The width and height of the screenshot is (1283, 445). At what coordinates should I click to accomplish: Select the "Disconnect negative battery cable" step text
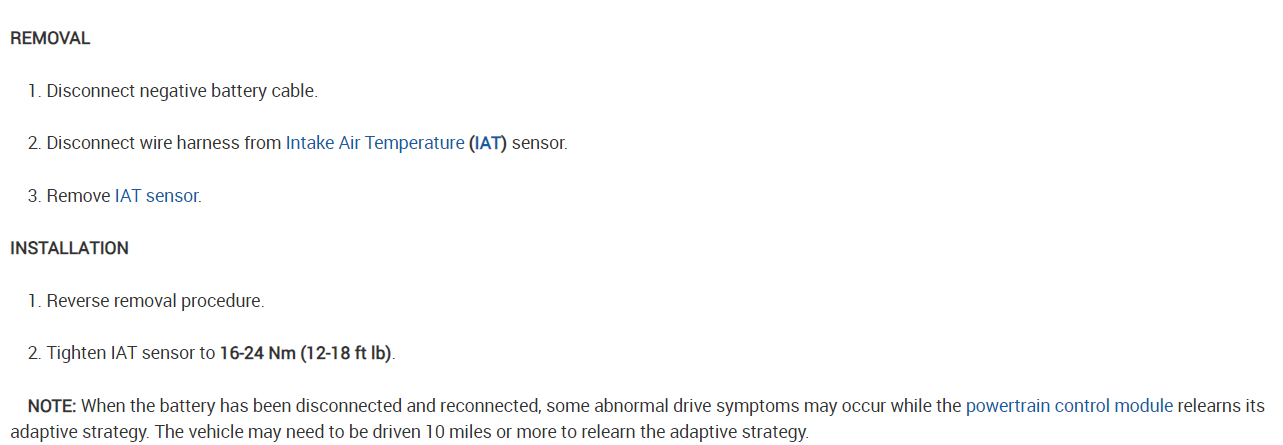(182, 91)
